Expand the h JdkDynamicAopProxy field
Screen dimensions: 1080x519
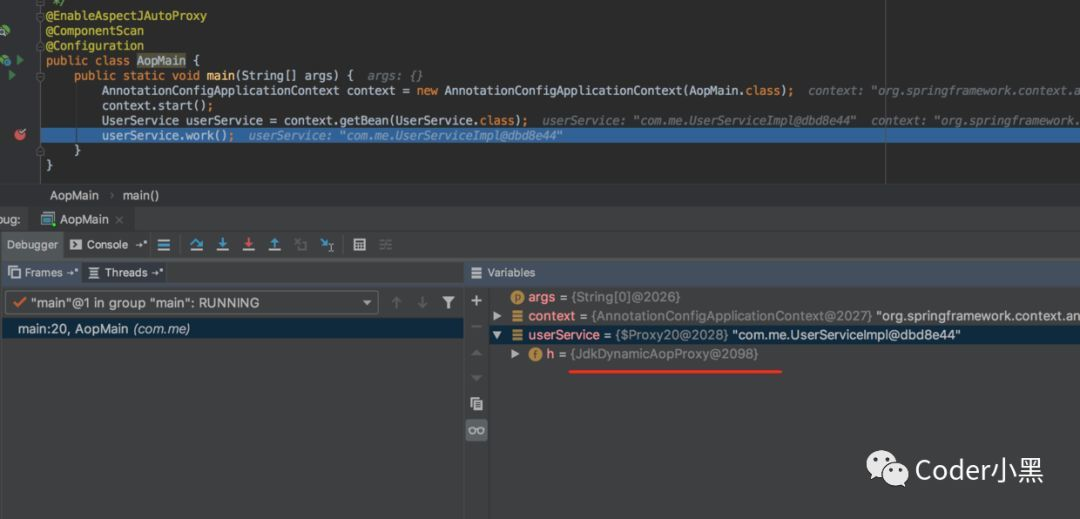pos(516,354)
